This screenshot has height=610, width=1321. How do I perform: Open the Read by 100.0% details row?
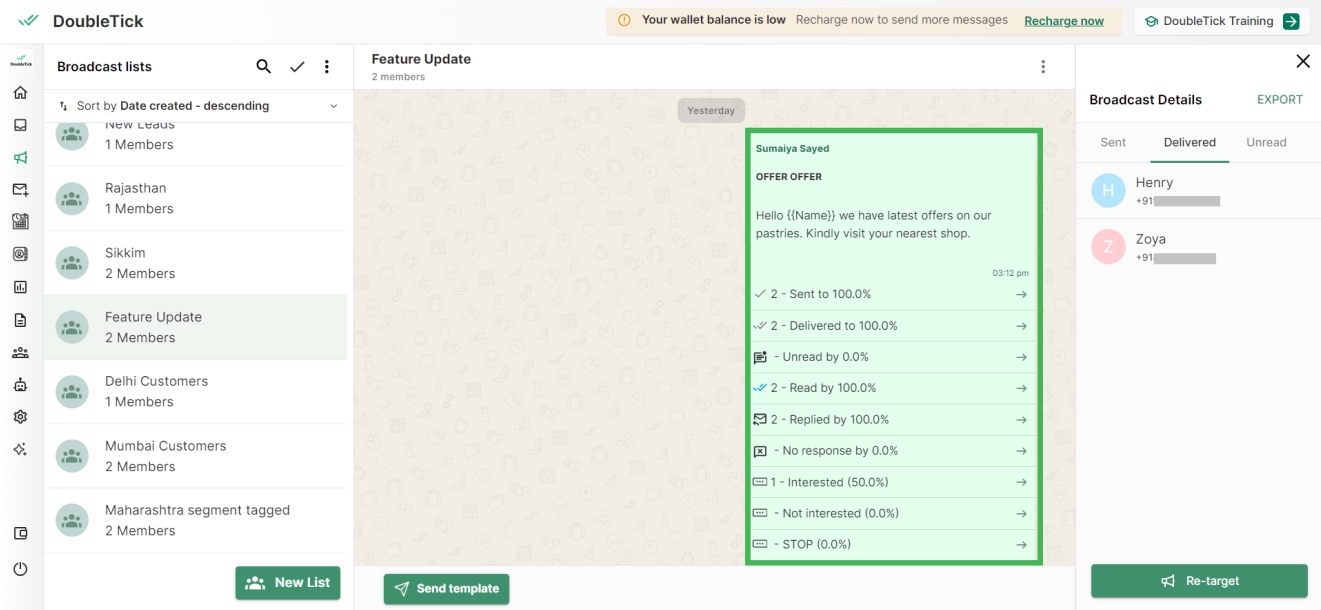[x=892, y=388]
